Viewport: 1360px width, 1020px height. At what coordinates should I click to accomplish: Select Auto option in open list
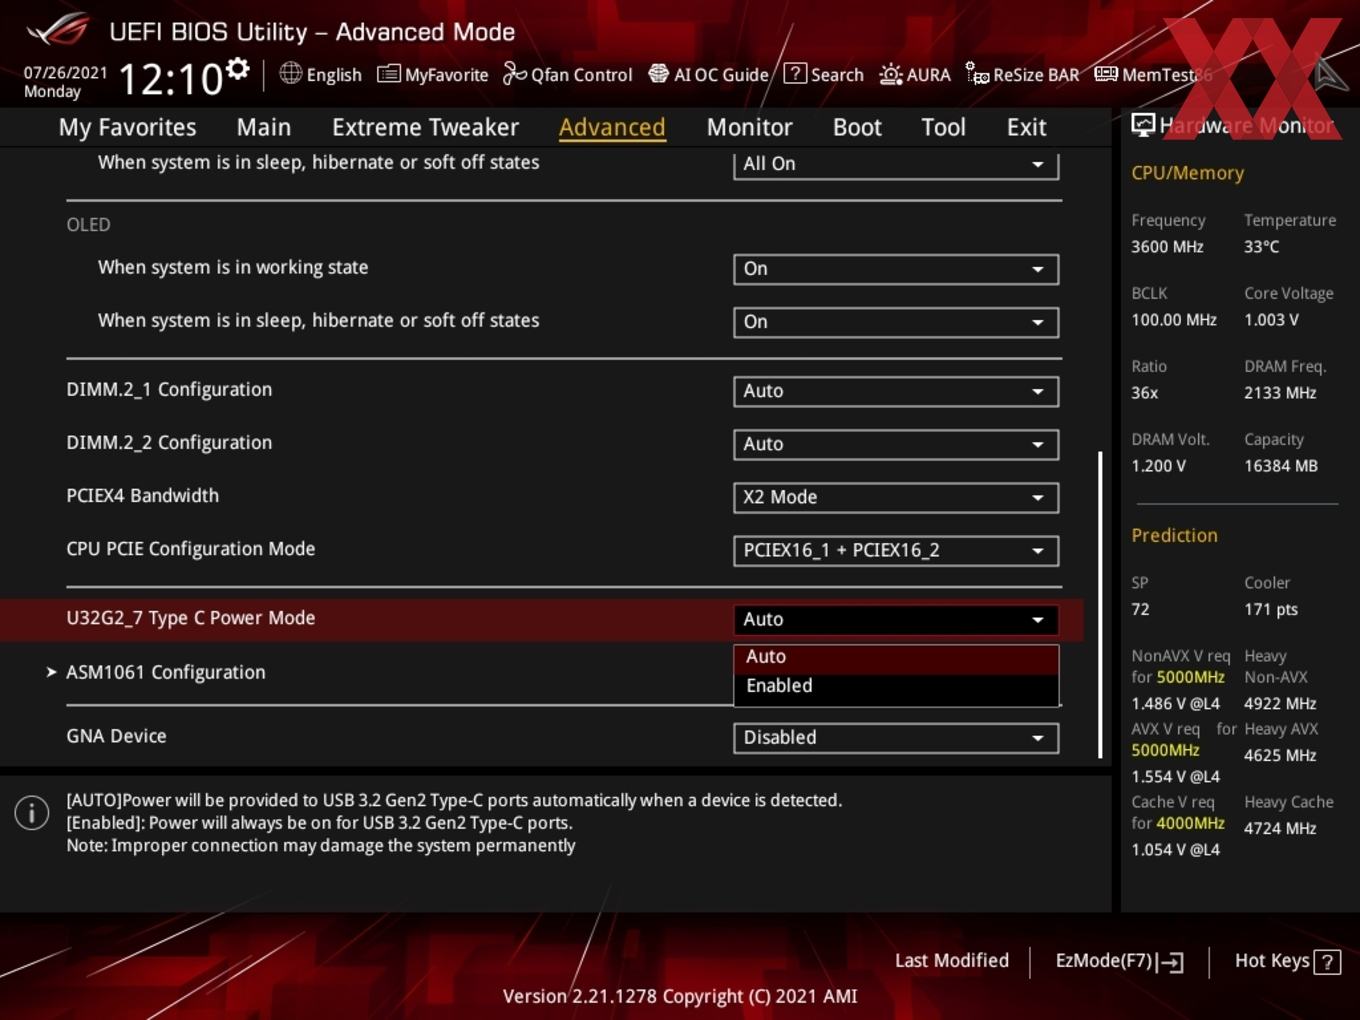[896, 657]
